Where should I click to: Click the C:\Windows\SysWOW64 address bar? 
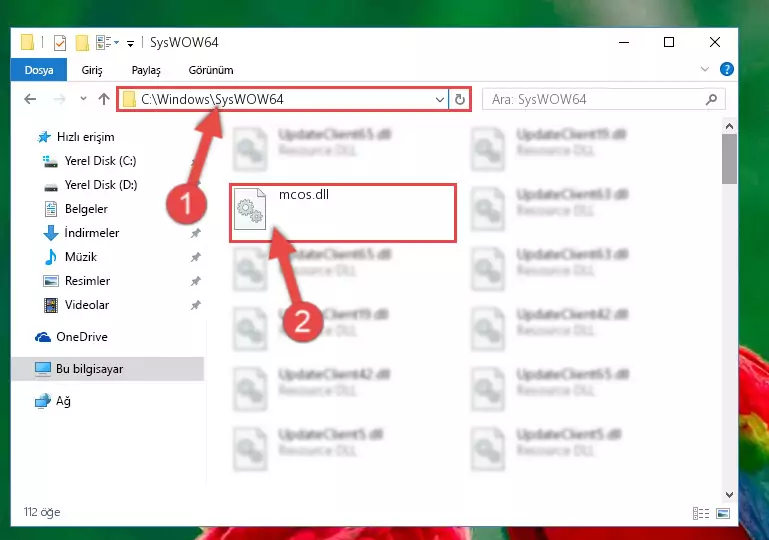pos(282,100)
